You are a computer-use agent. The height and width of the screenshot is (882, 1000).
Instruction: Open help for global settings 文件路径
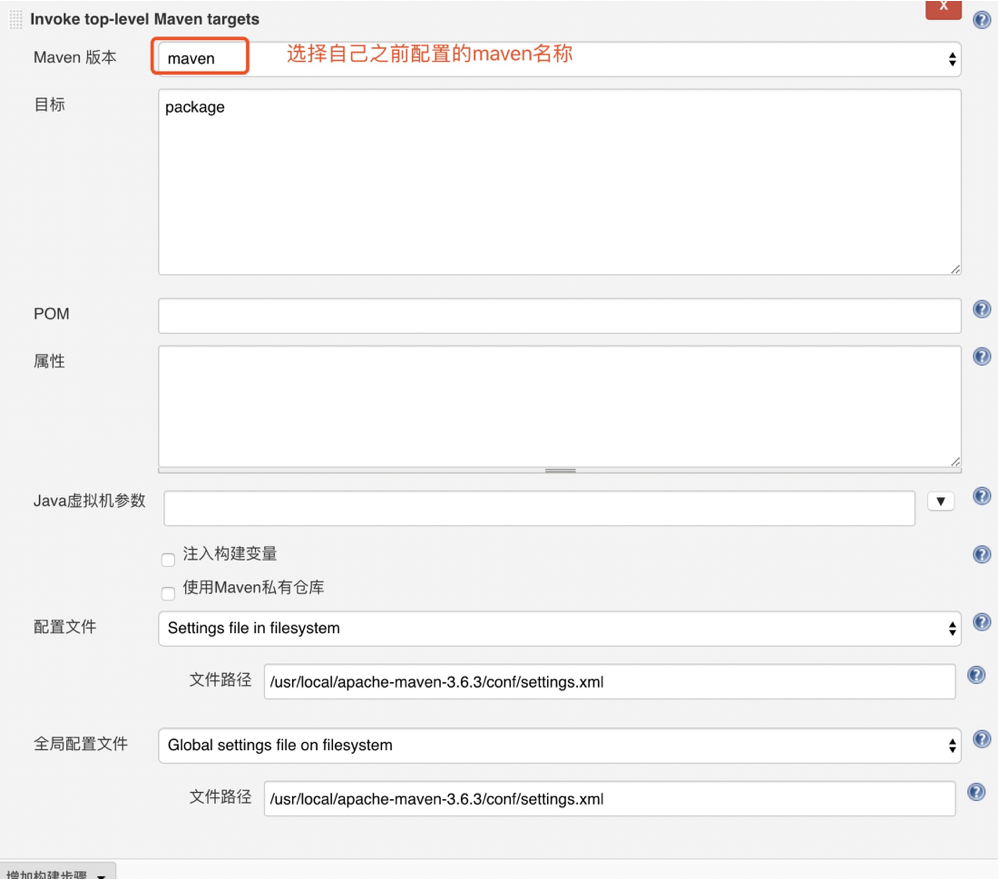click(978, 793)
